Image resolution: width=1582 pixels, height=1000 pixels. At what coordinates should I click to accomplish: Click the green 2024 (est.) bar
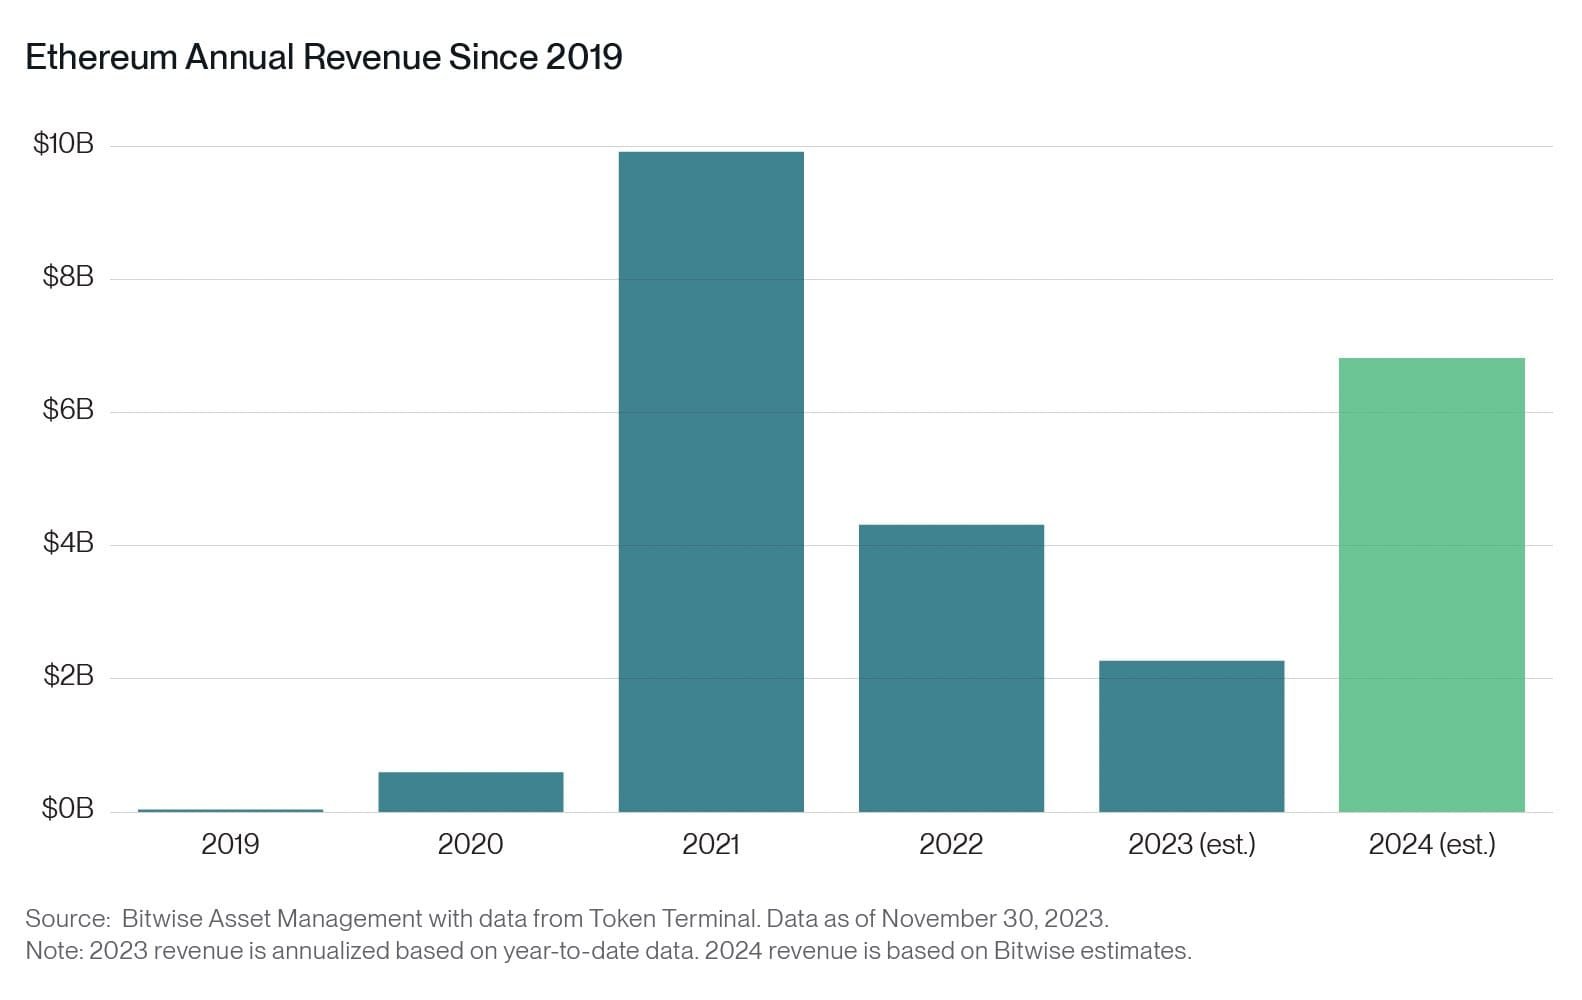[x=1431, y=584]
